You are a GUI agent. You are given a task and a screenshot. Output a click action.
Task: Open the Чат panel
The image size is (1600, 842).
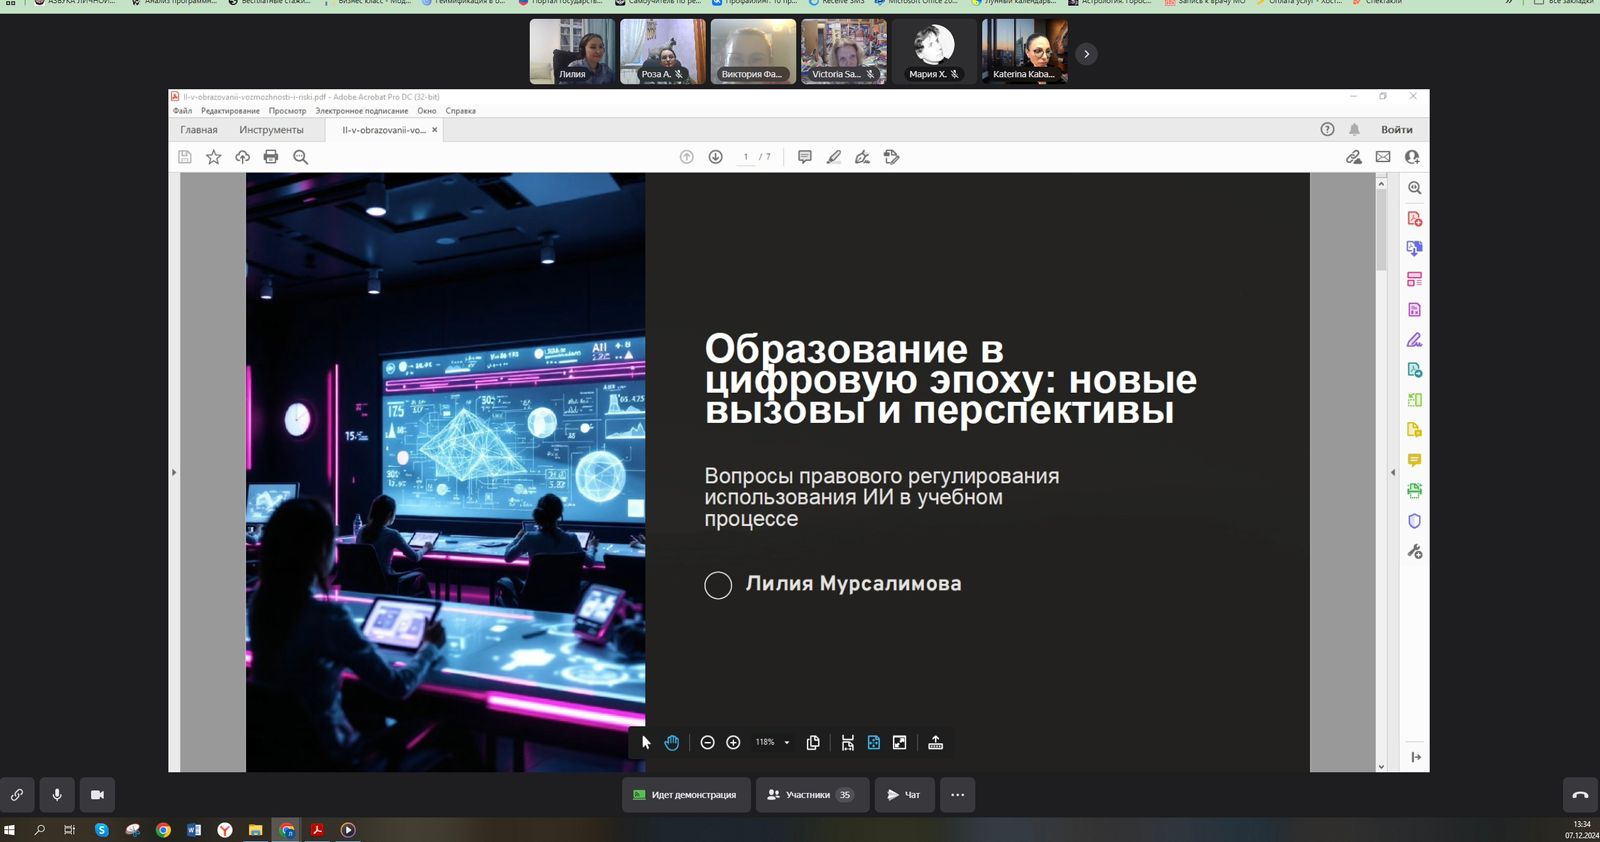(x=904, y=795)
